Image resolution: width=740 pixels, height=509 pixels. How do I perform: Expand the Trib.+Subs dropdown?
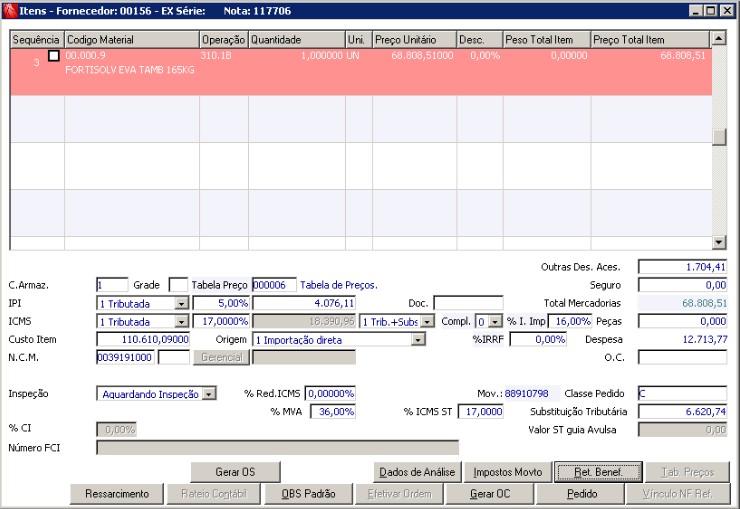427,322
